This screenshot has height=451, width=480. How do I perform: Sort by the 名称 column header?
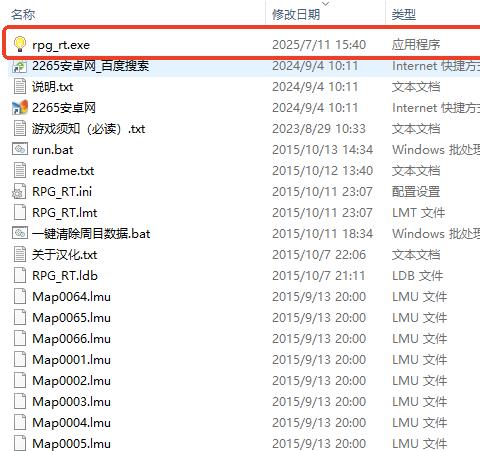[x=23, y=14]
